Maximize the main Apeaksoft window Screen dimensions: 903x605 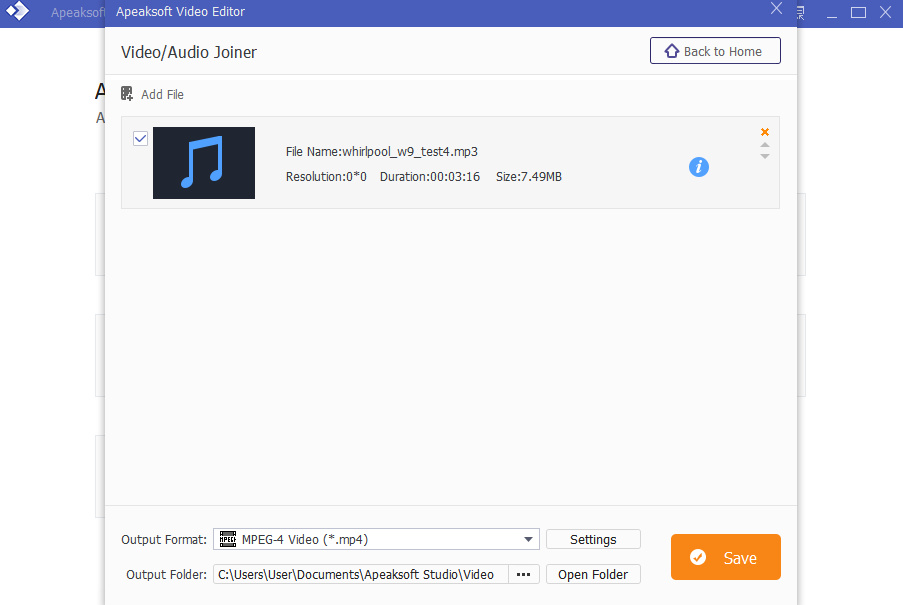coord(858,12)
